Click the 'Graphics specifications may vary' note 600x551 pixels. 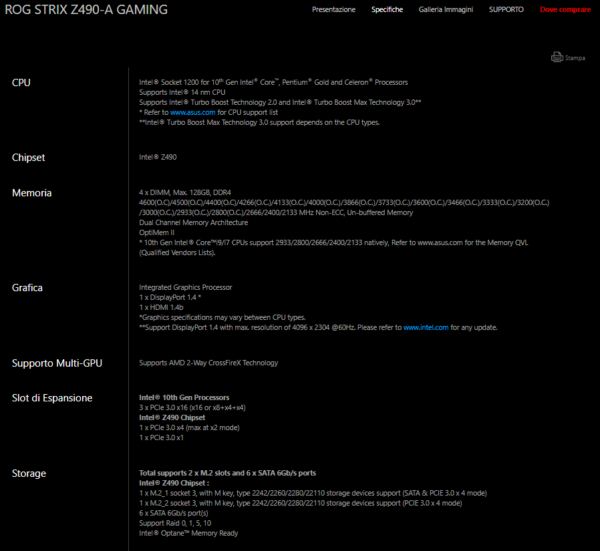click(x=222, y=318)
